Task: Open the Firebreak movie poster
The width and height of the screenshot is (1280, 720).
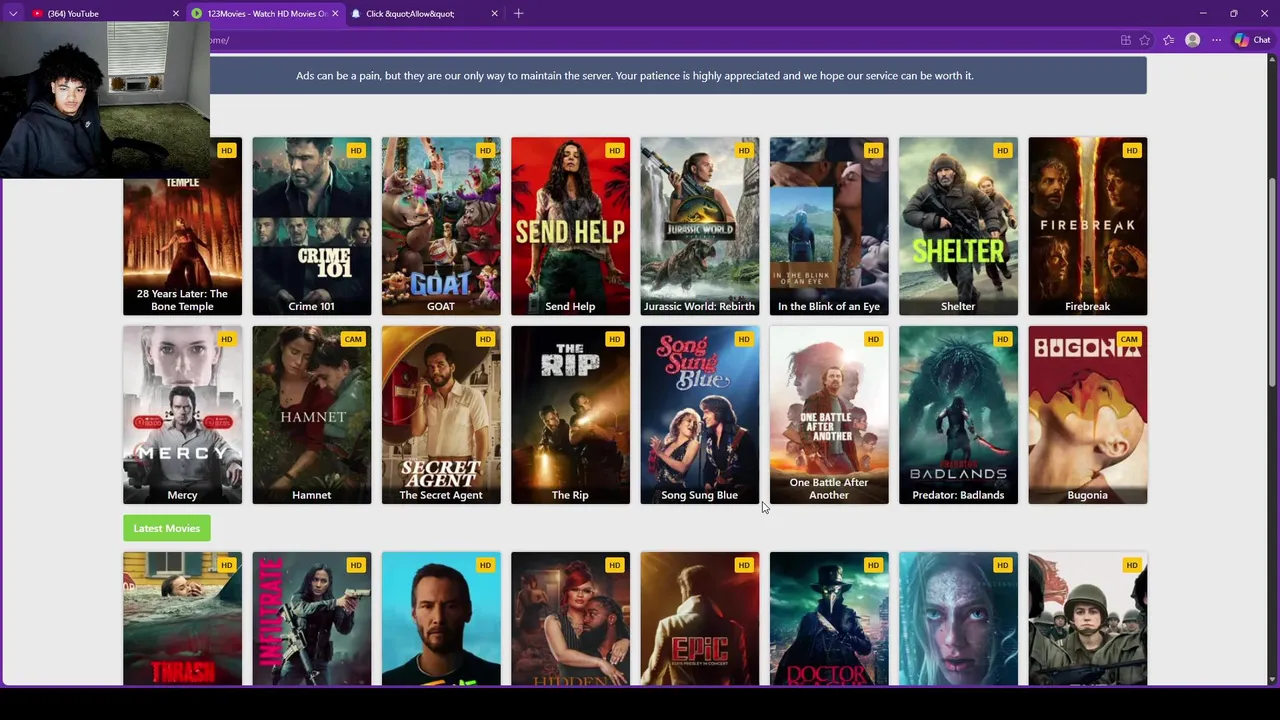Action: (x=1087, y=226)
